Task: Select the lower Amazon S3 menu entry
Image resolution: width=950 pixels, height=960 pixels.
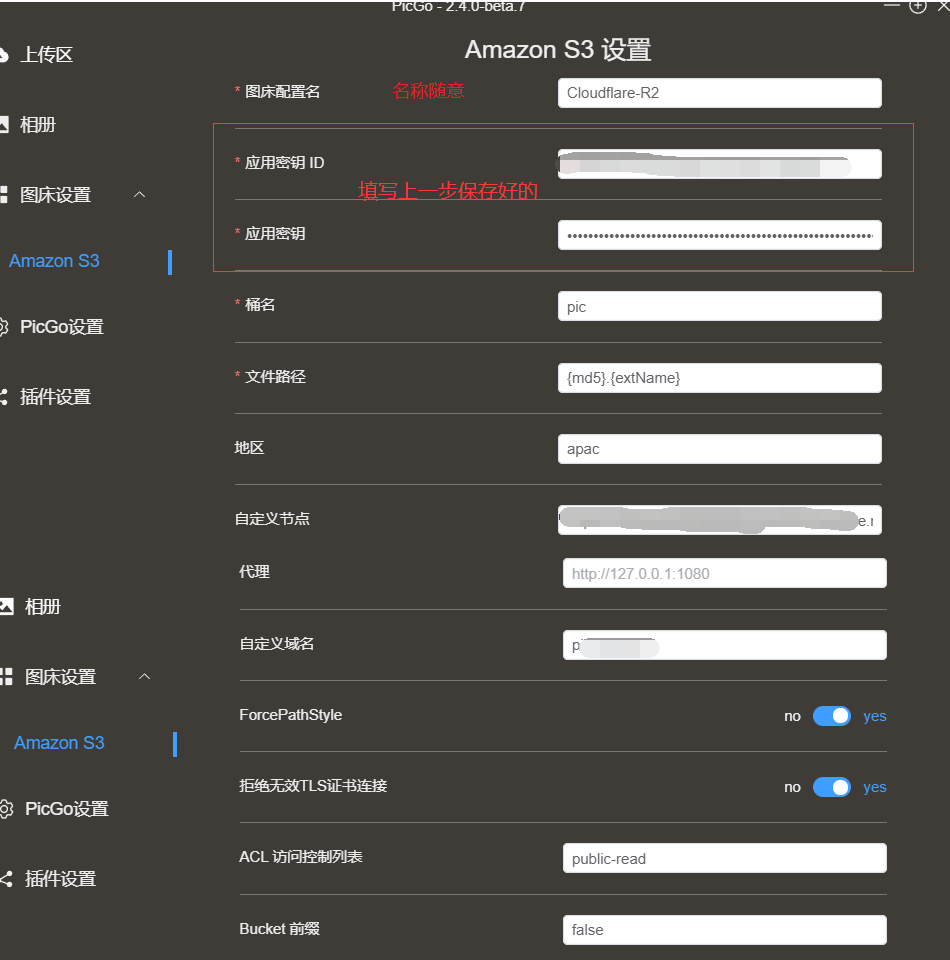Action: (x=60, y=743)
